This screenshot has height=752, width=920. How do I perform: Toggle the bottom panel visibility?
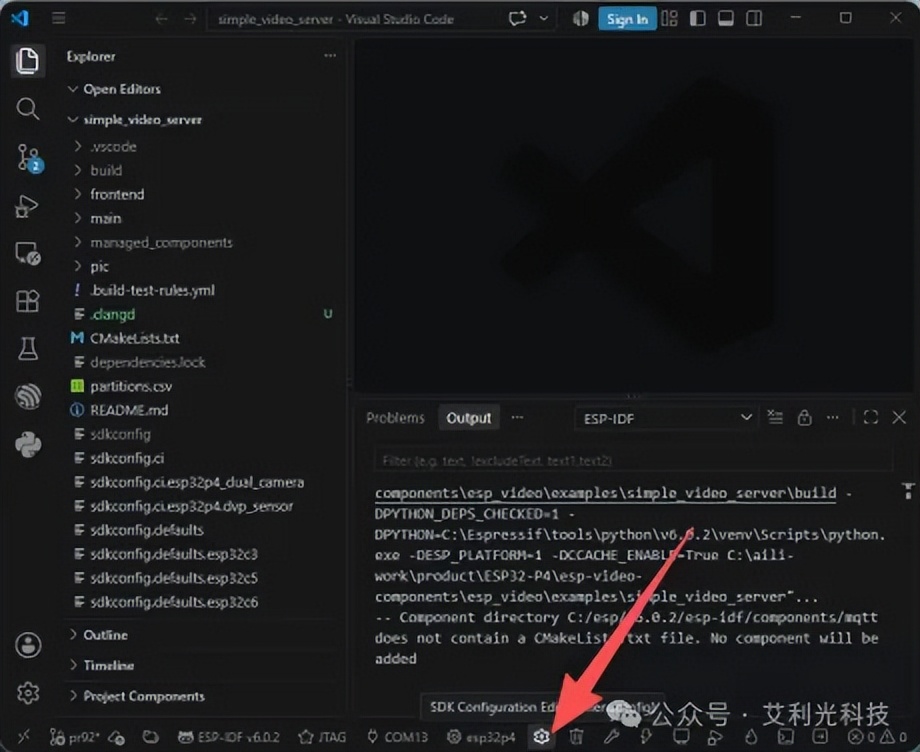pos(726,19)
